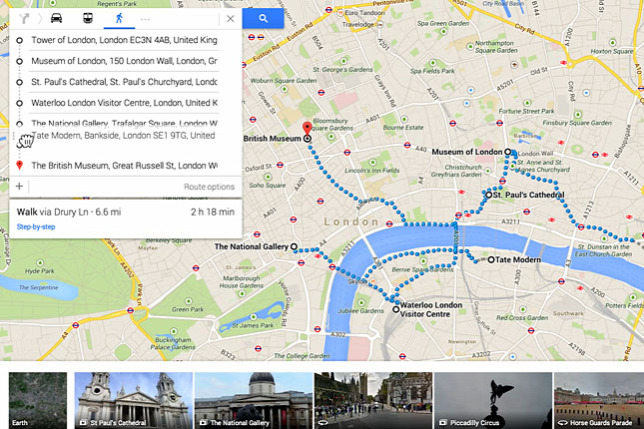Screen dimensions: 644x429
Task: Open the Step-by-step link
Action: pos(36,227)
